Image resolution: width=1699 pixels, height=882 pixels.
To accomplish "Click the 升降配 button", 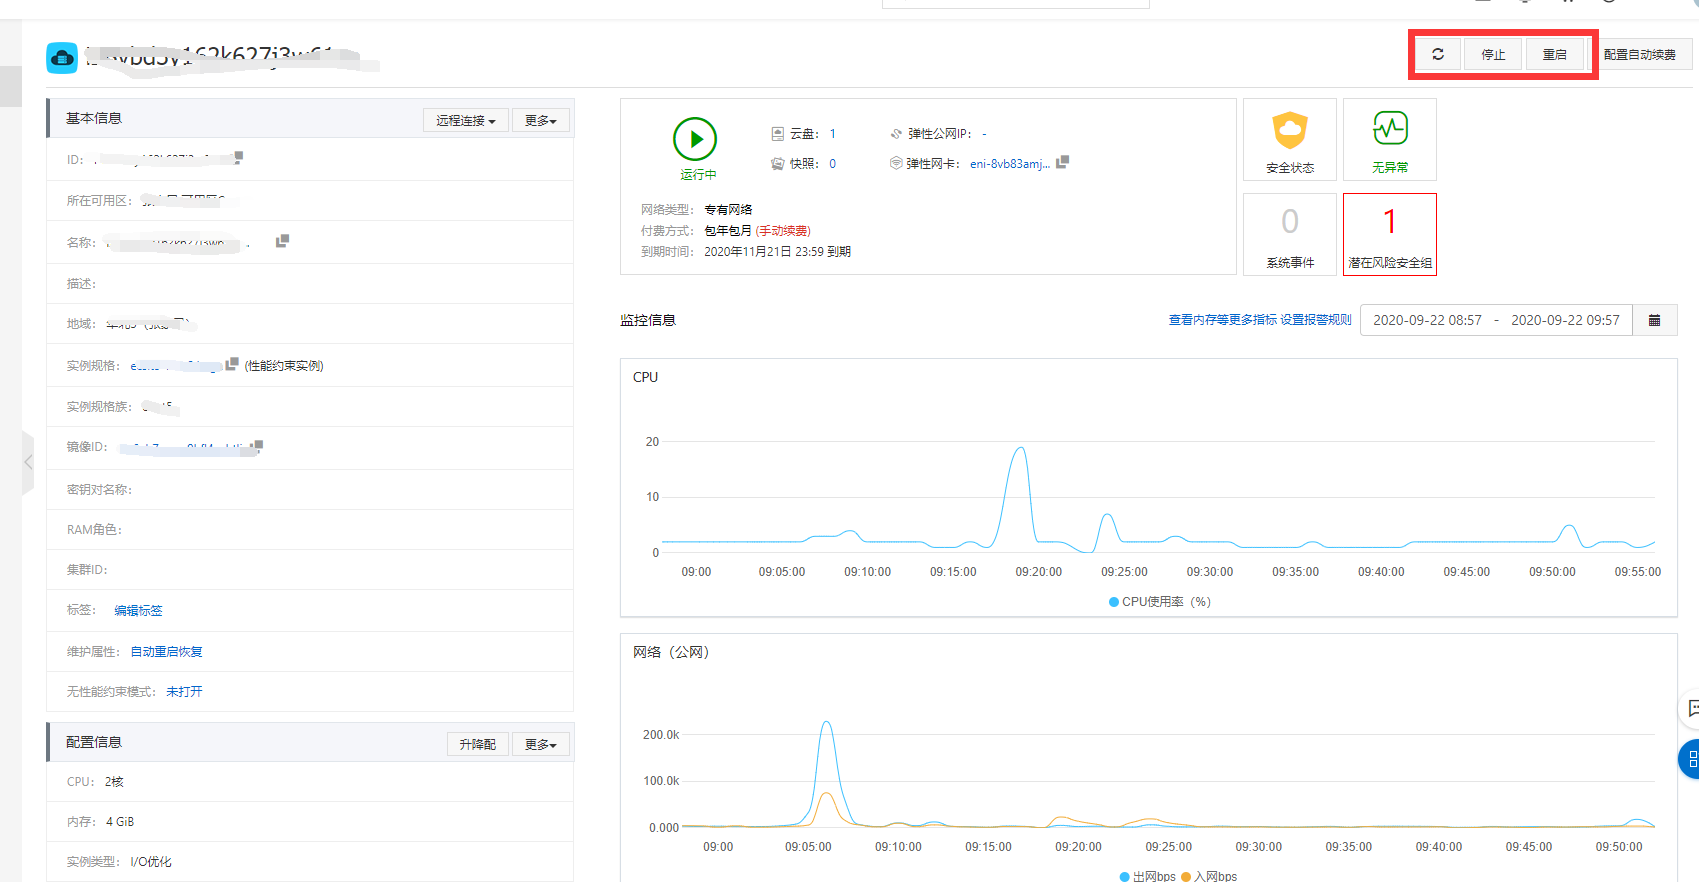I will point(477,744).
